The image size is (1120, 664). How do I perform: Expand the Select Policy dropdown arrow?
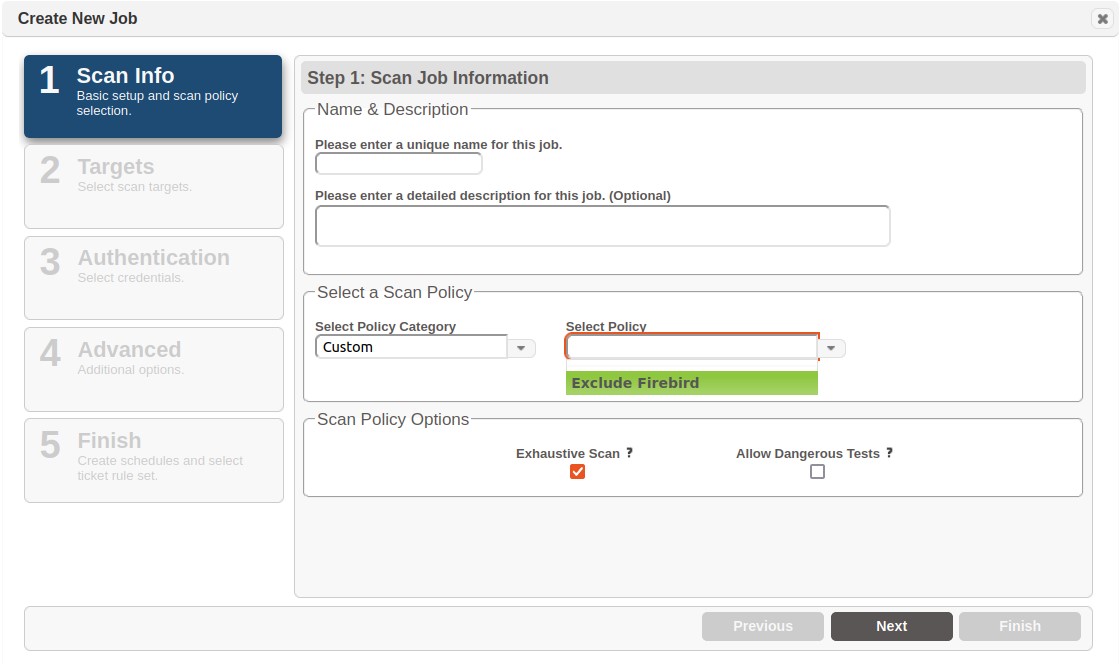click(x=831, y=348)
